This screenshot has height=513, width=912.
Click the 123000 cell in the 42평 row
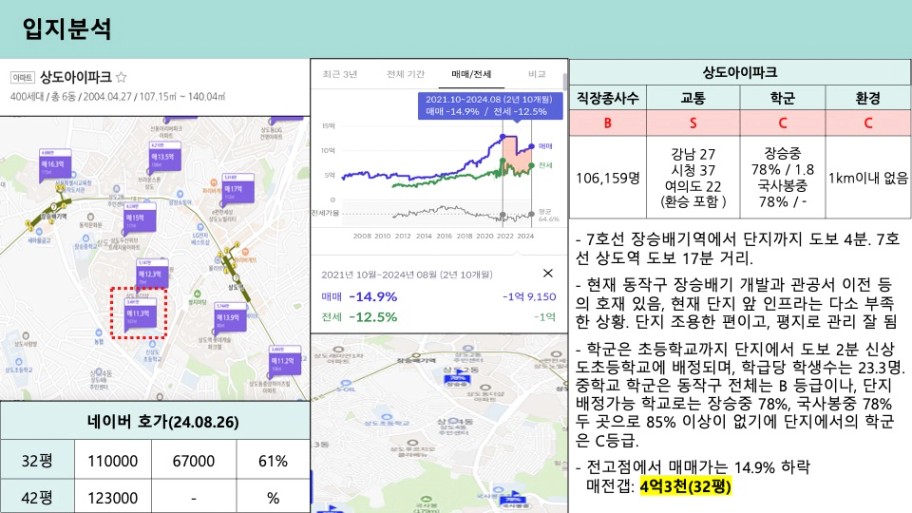pyautogui.click(x=113, y=497)
